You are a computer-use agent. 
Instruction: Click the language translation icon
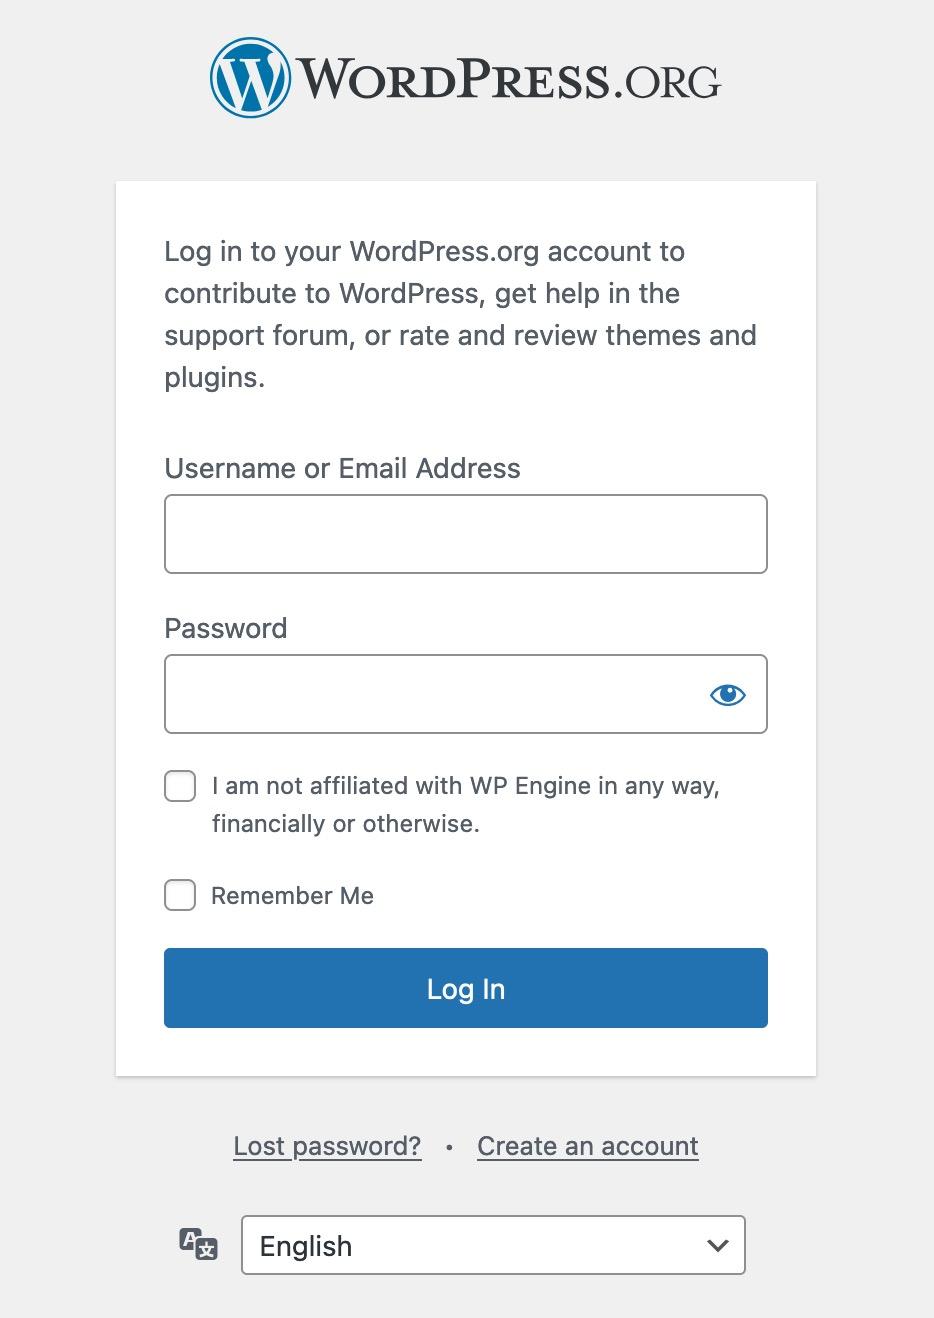pos(198,1245)
